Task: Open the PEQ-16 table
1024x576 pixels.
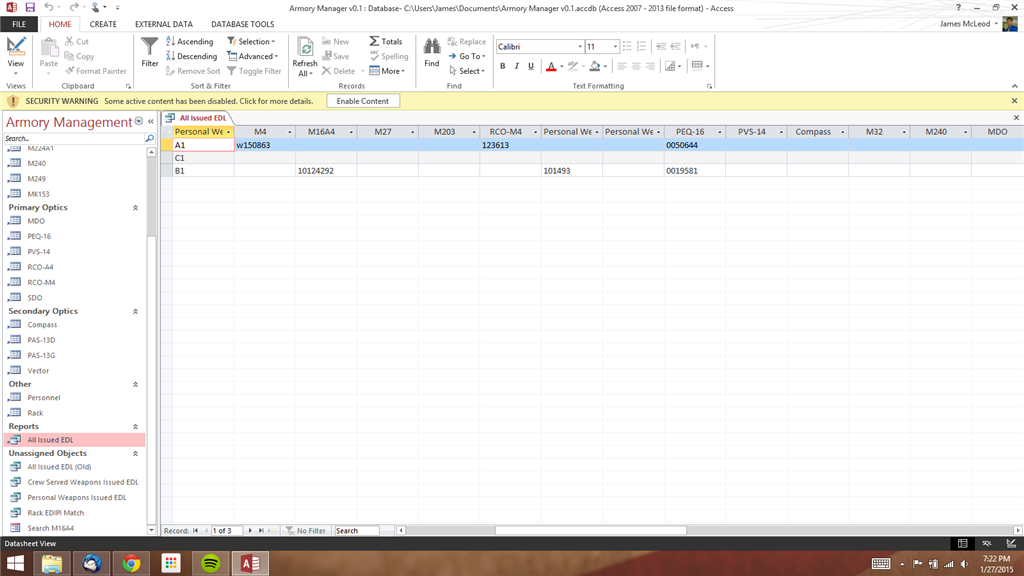Action: 39,236
